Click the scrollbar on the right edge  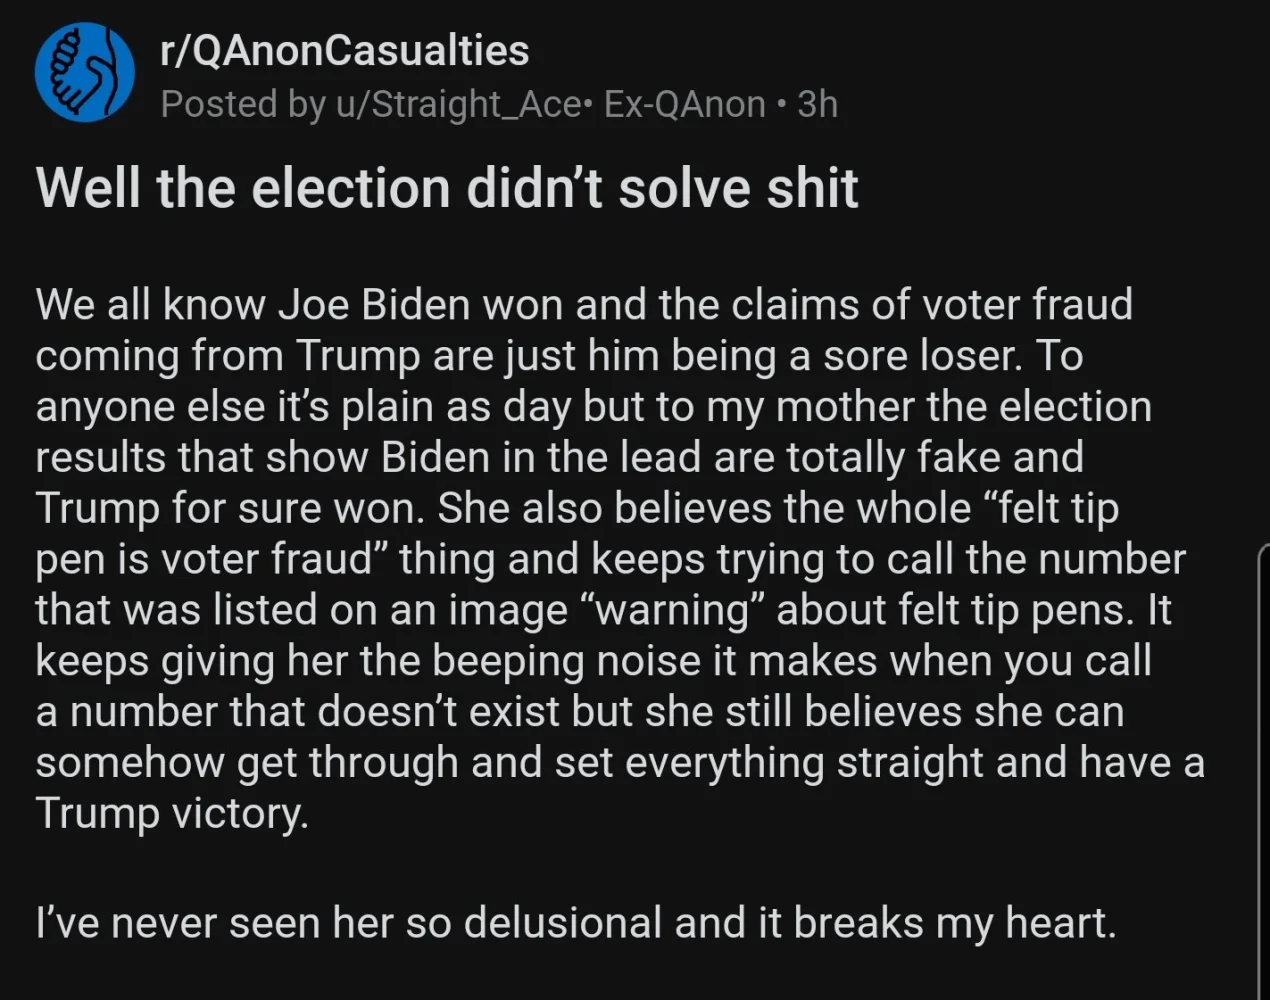[1264, 770]
